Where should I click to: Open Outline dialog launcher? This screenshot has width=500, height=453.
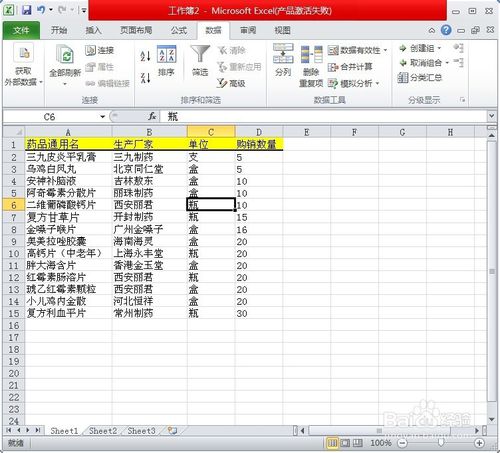click(x=462, y=100)
